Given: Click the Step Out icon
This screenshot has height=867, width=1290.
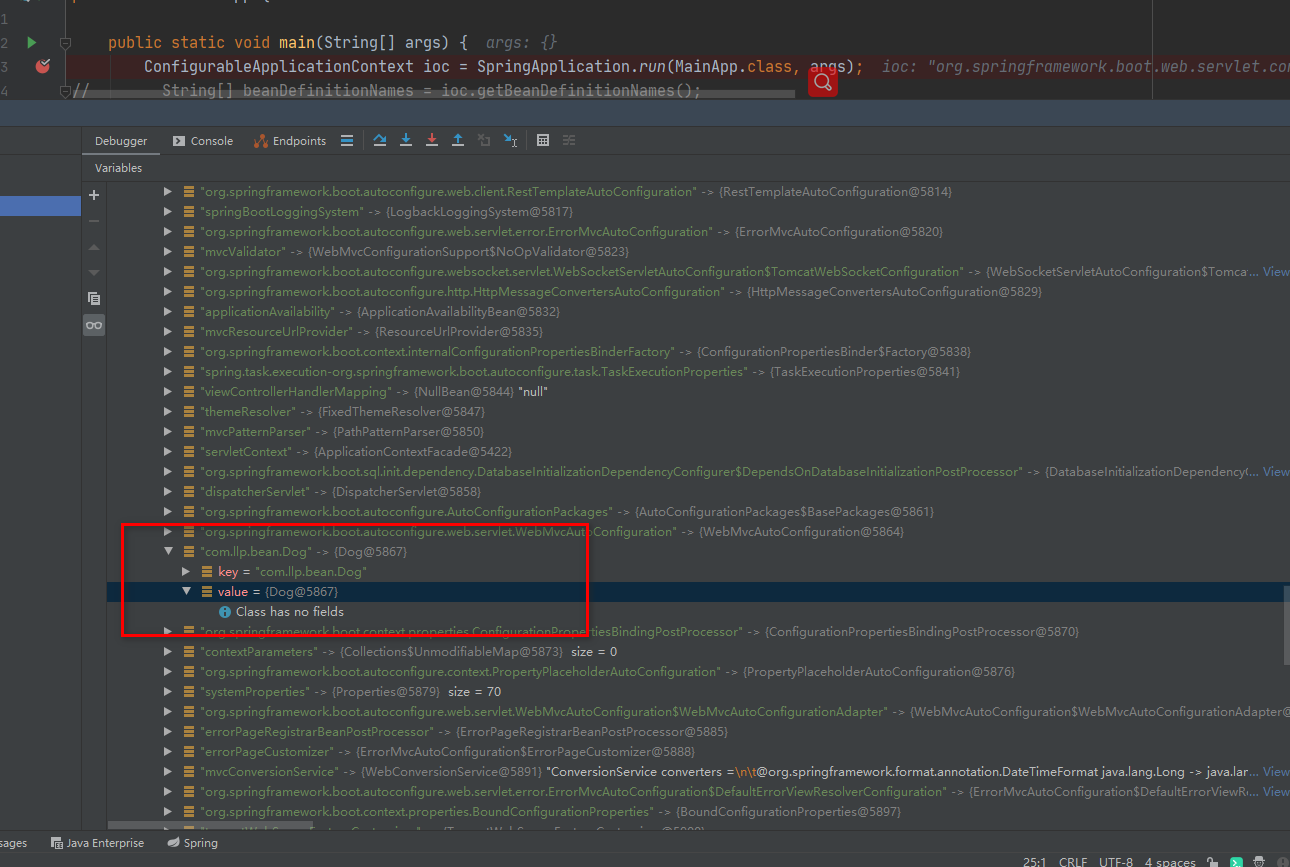Looking at the screenshot, I should pos(458,140).
